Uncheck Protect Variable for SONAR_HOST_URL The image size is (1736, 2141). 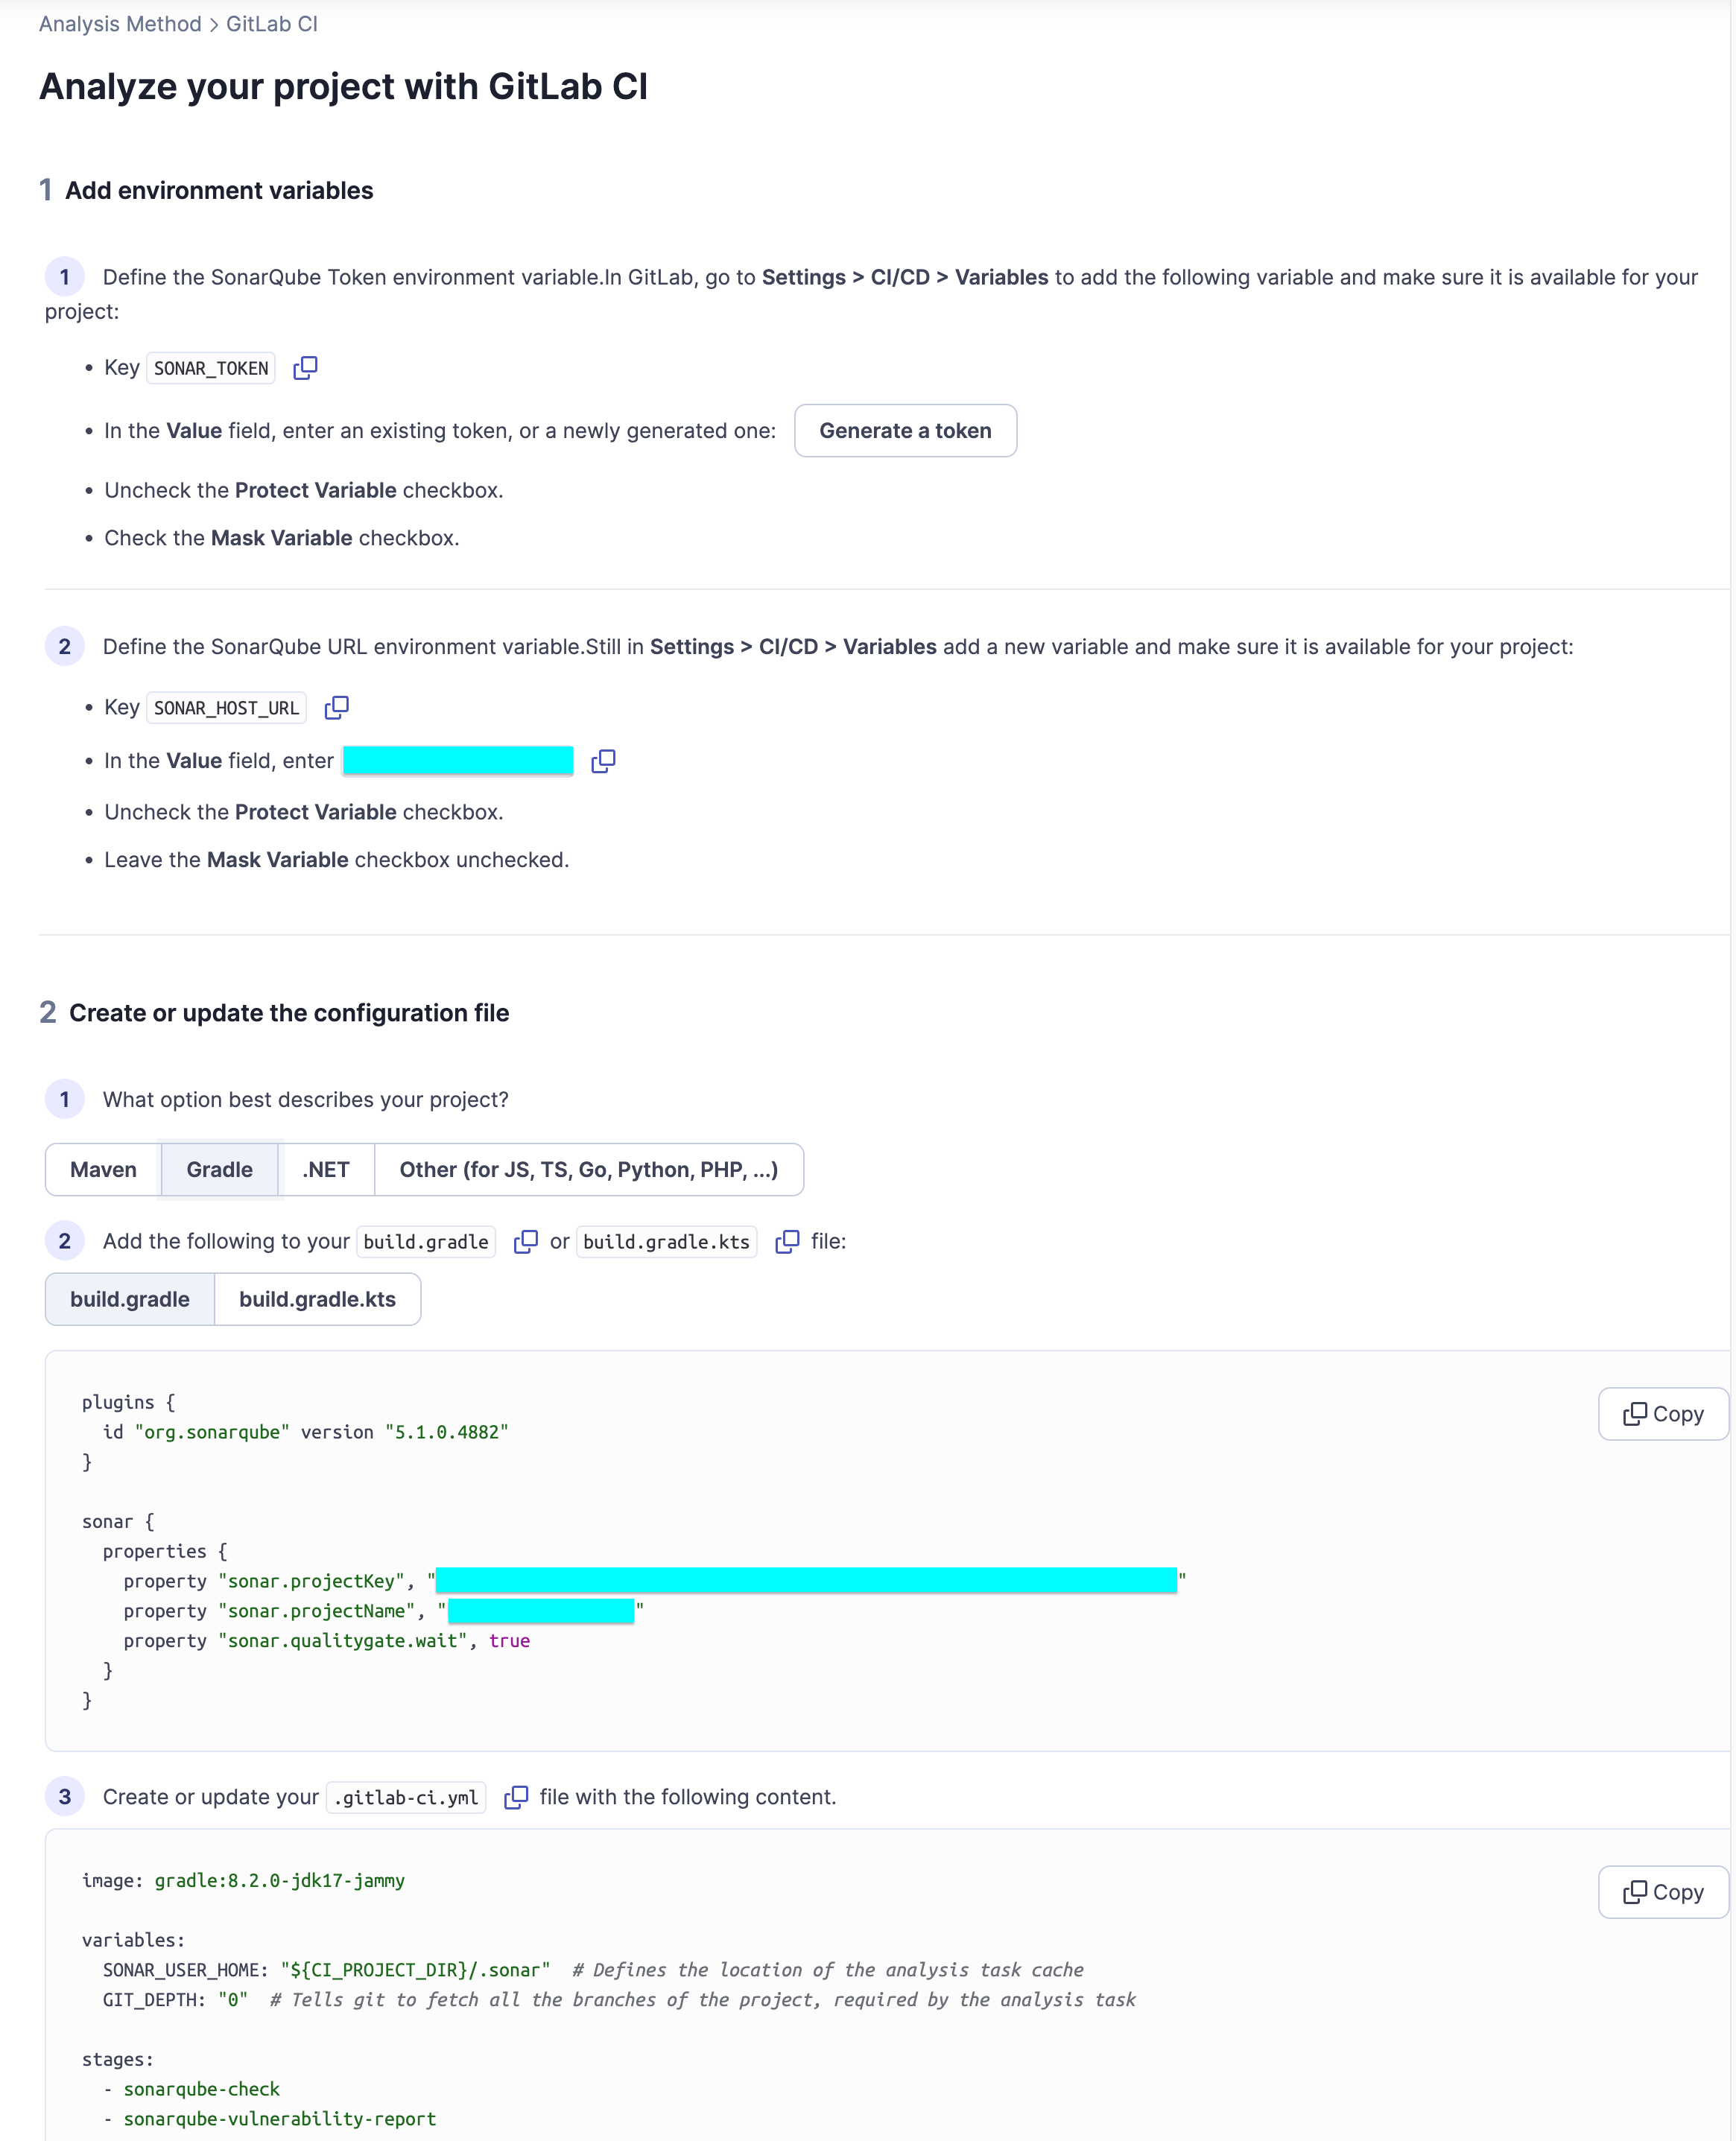303,811
